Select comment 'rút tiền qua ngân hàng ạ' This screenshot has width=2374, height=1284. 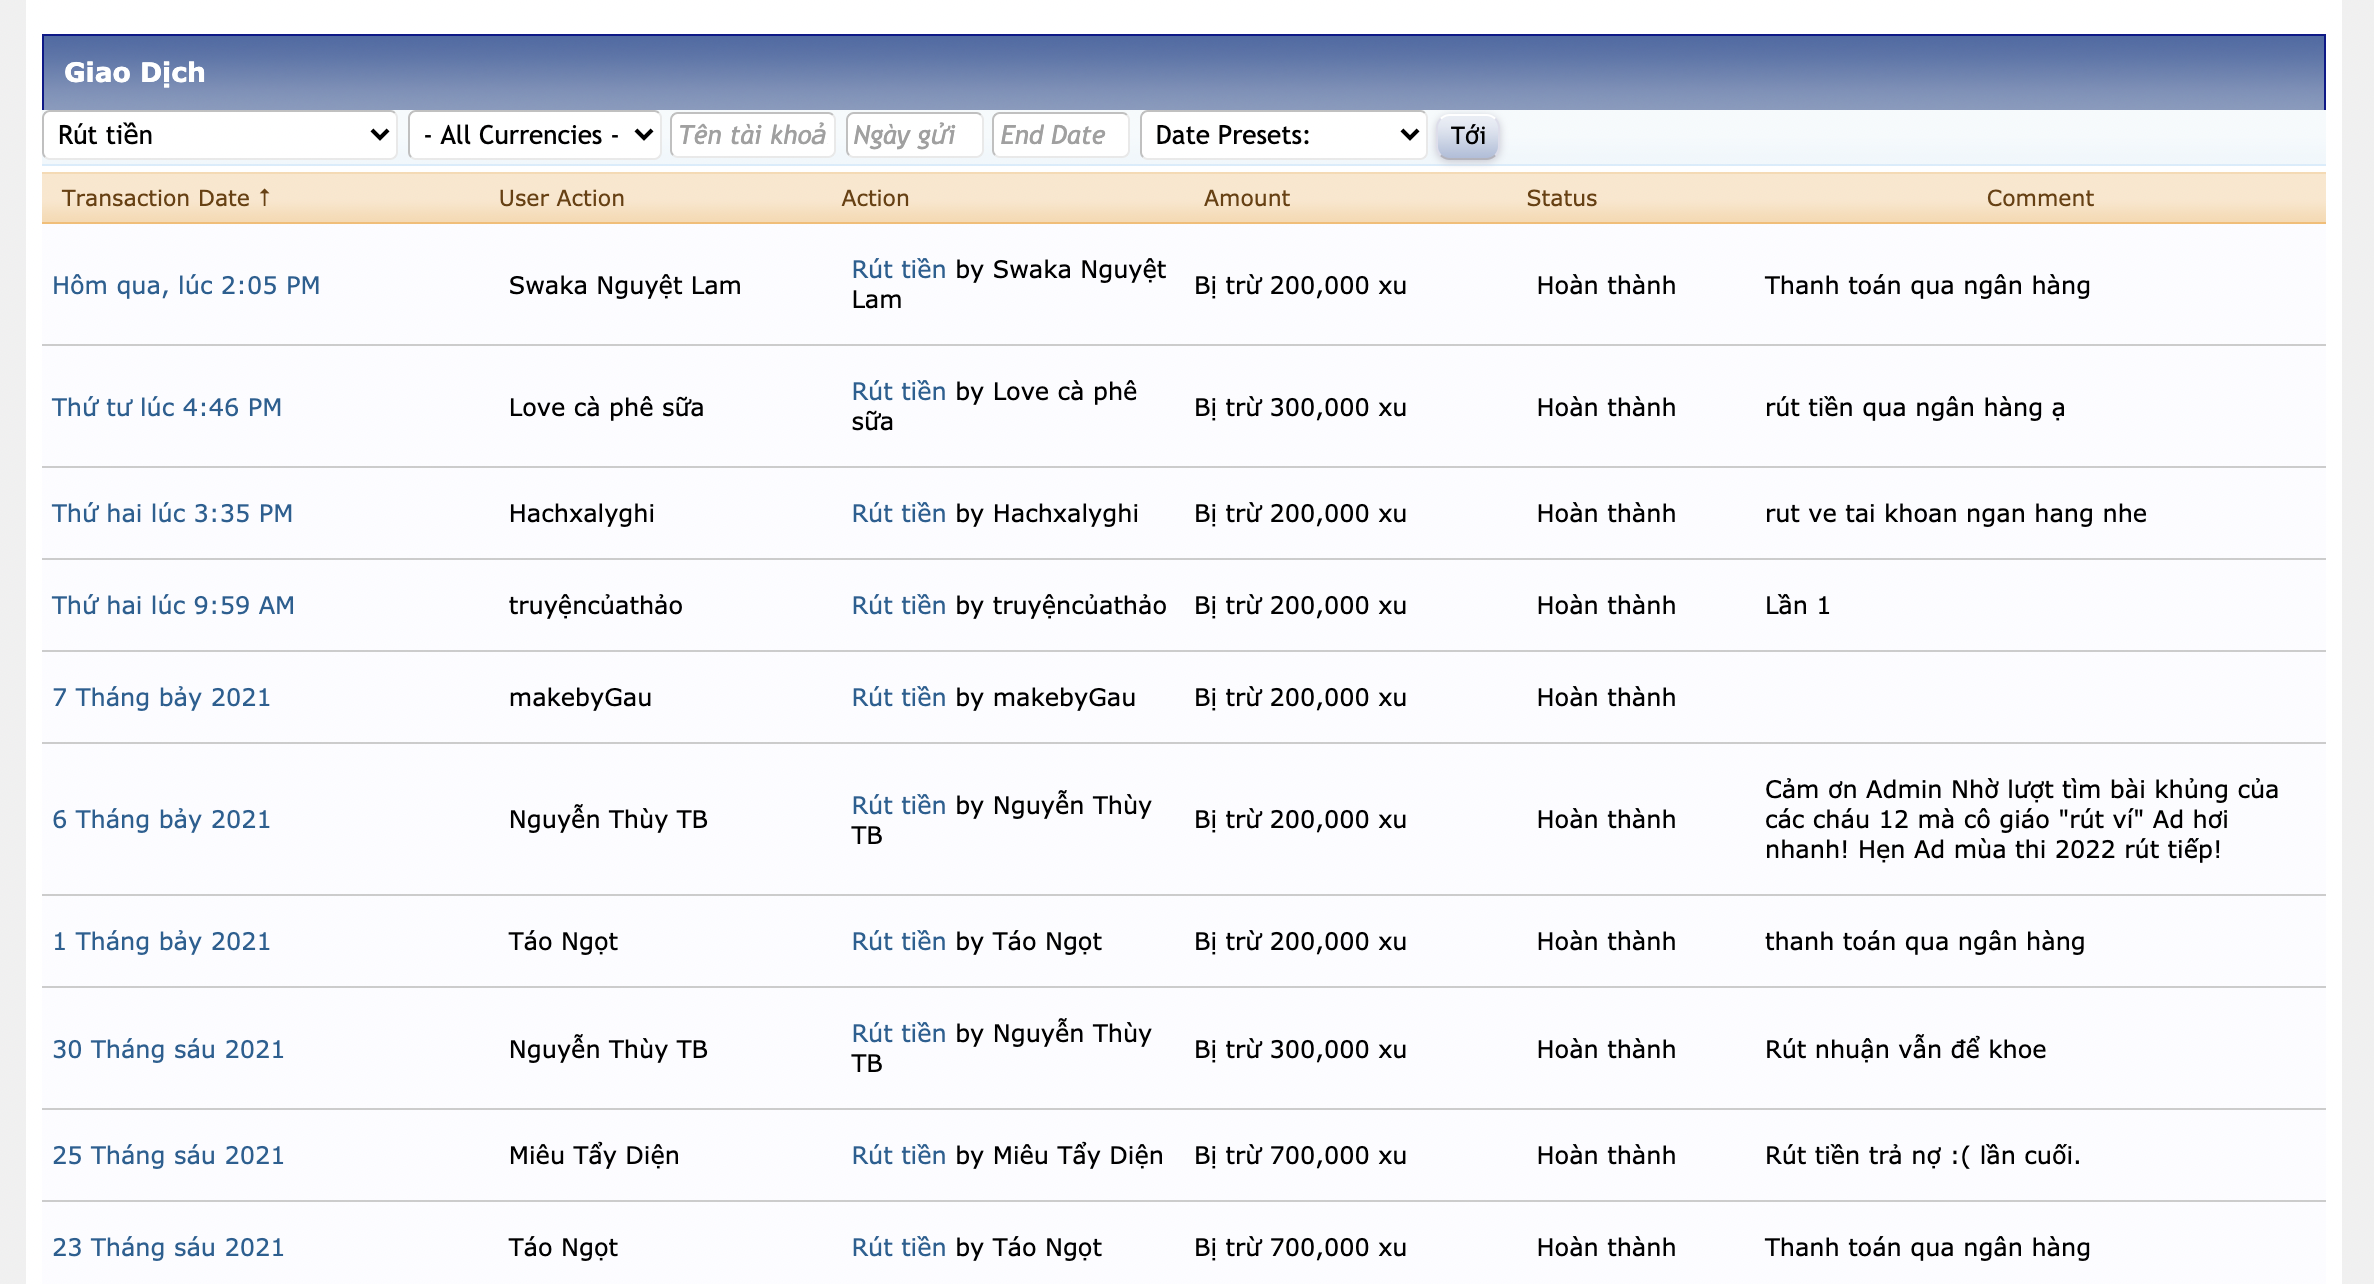pyautogui.click(x=1914, y=408)
